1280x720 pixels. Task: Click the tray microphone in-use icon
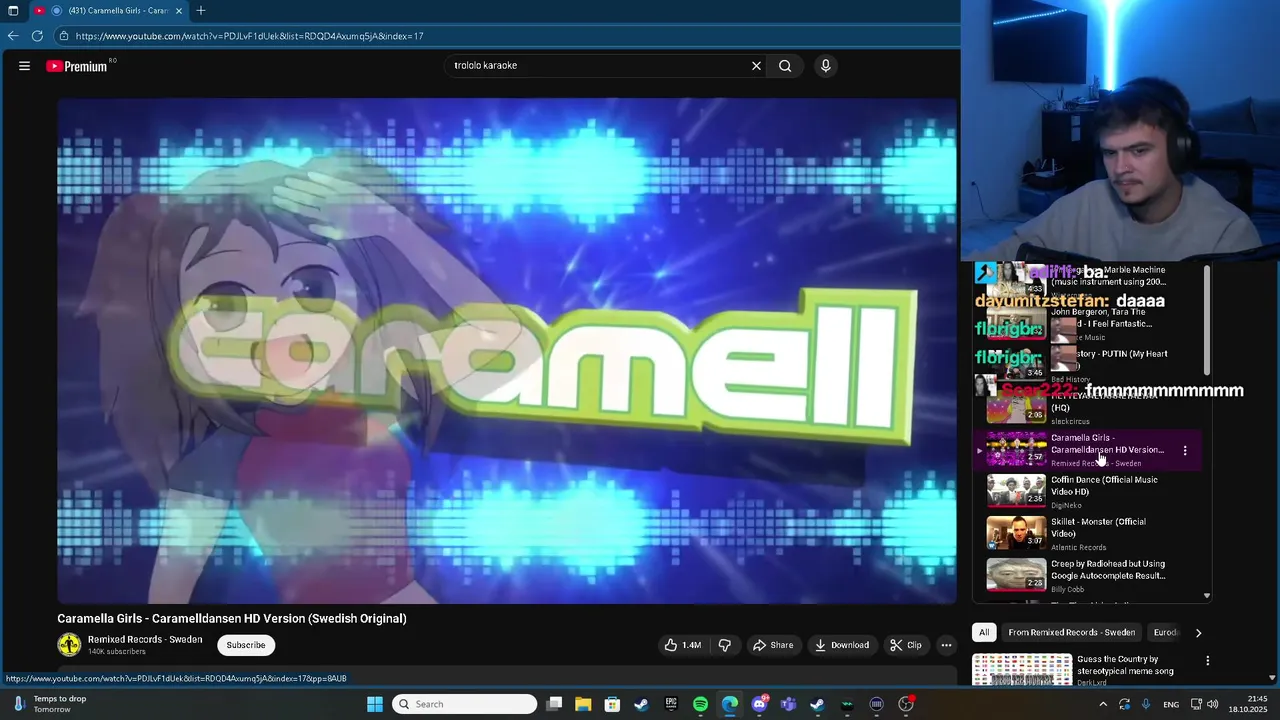[1146, 704]
